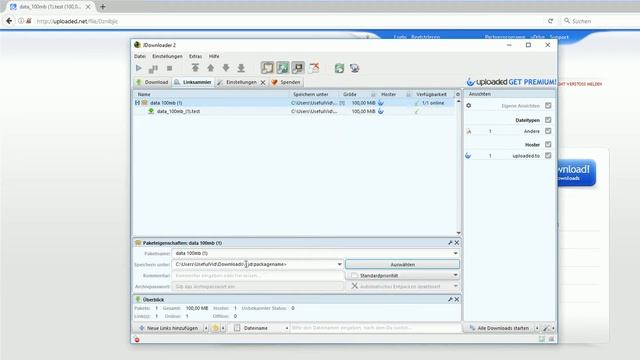This screenshot has width=640, height=360.
Task: Toggle Dateitypen checkbox
Action: click(x=548, y=120)
